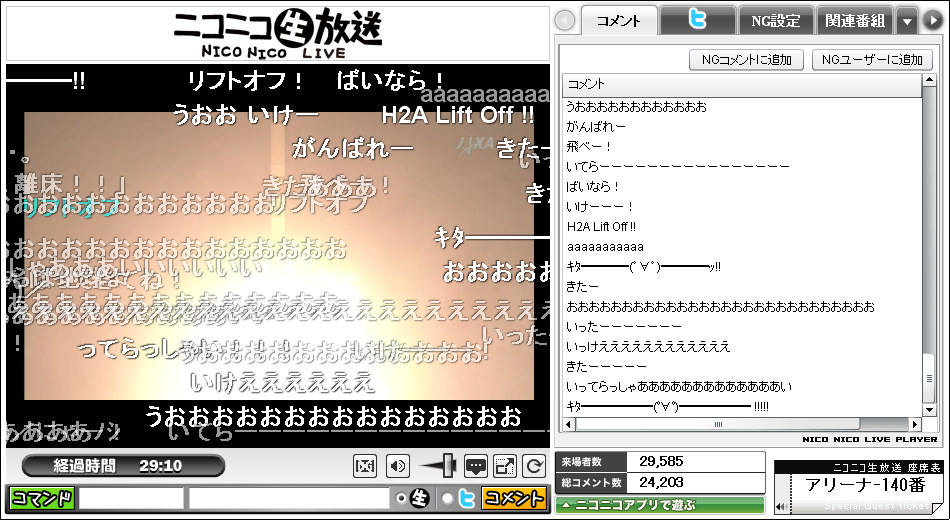950x520 pixels.
Task: Select the 生 broadcast radio option
Action: coord(400,498)
